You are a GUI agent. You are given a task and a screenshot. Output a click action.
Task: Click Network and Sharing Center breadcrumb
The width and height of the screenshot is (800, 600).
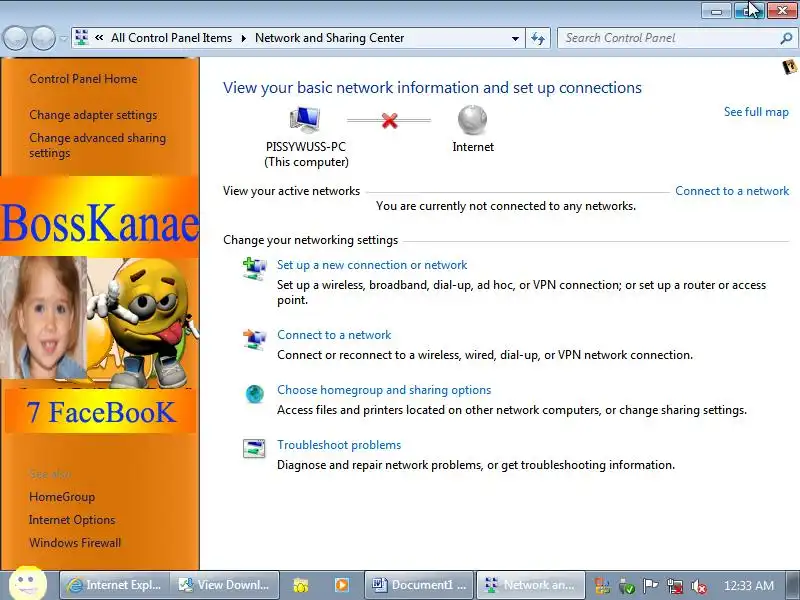click(x=330, y=38)
